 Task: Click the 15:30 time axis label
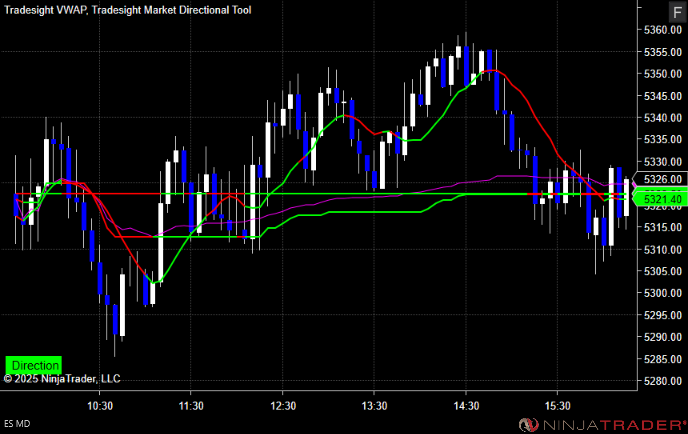point(557,406)
